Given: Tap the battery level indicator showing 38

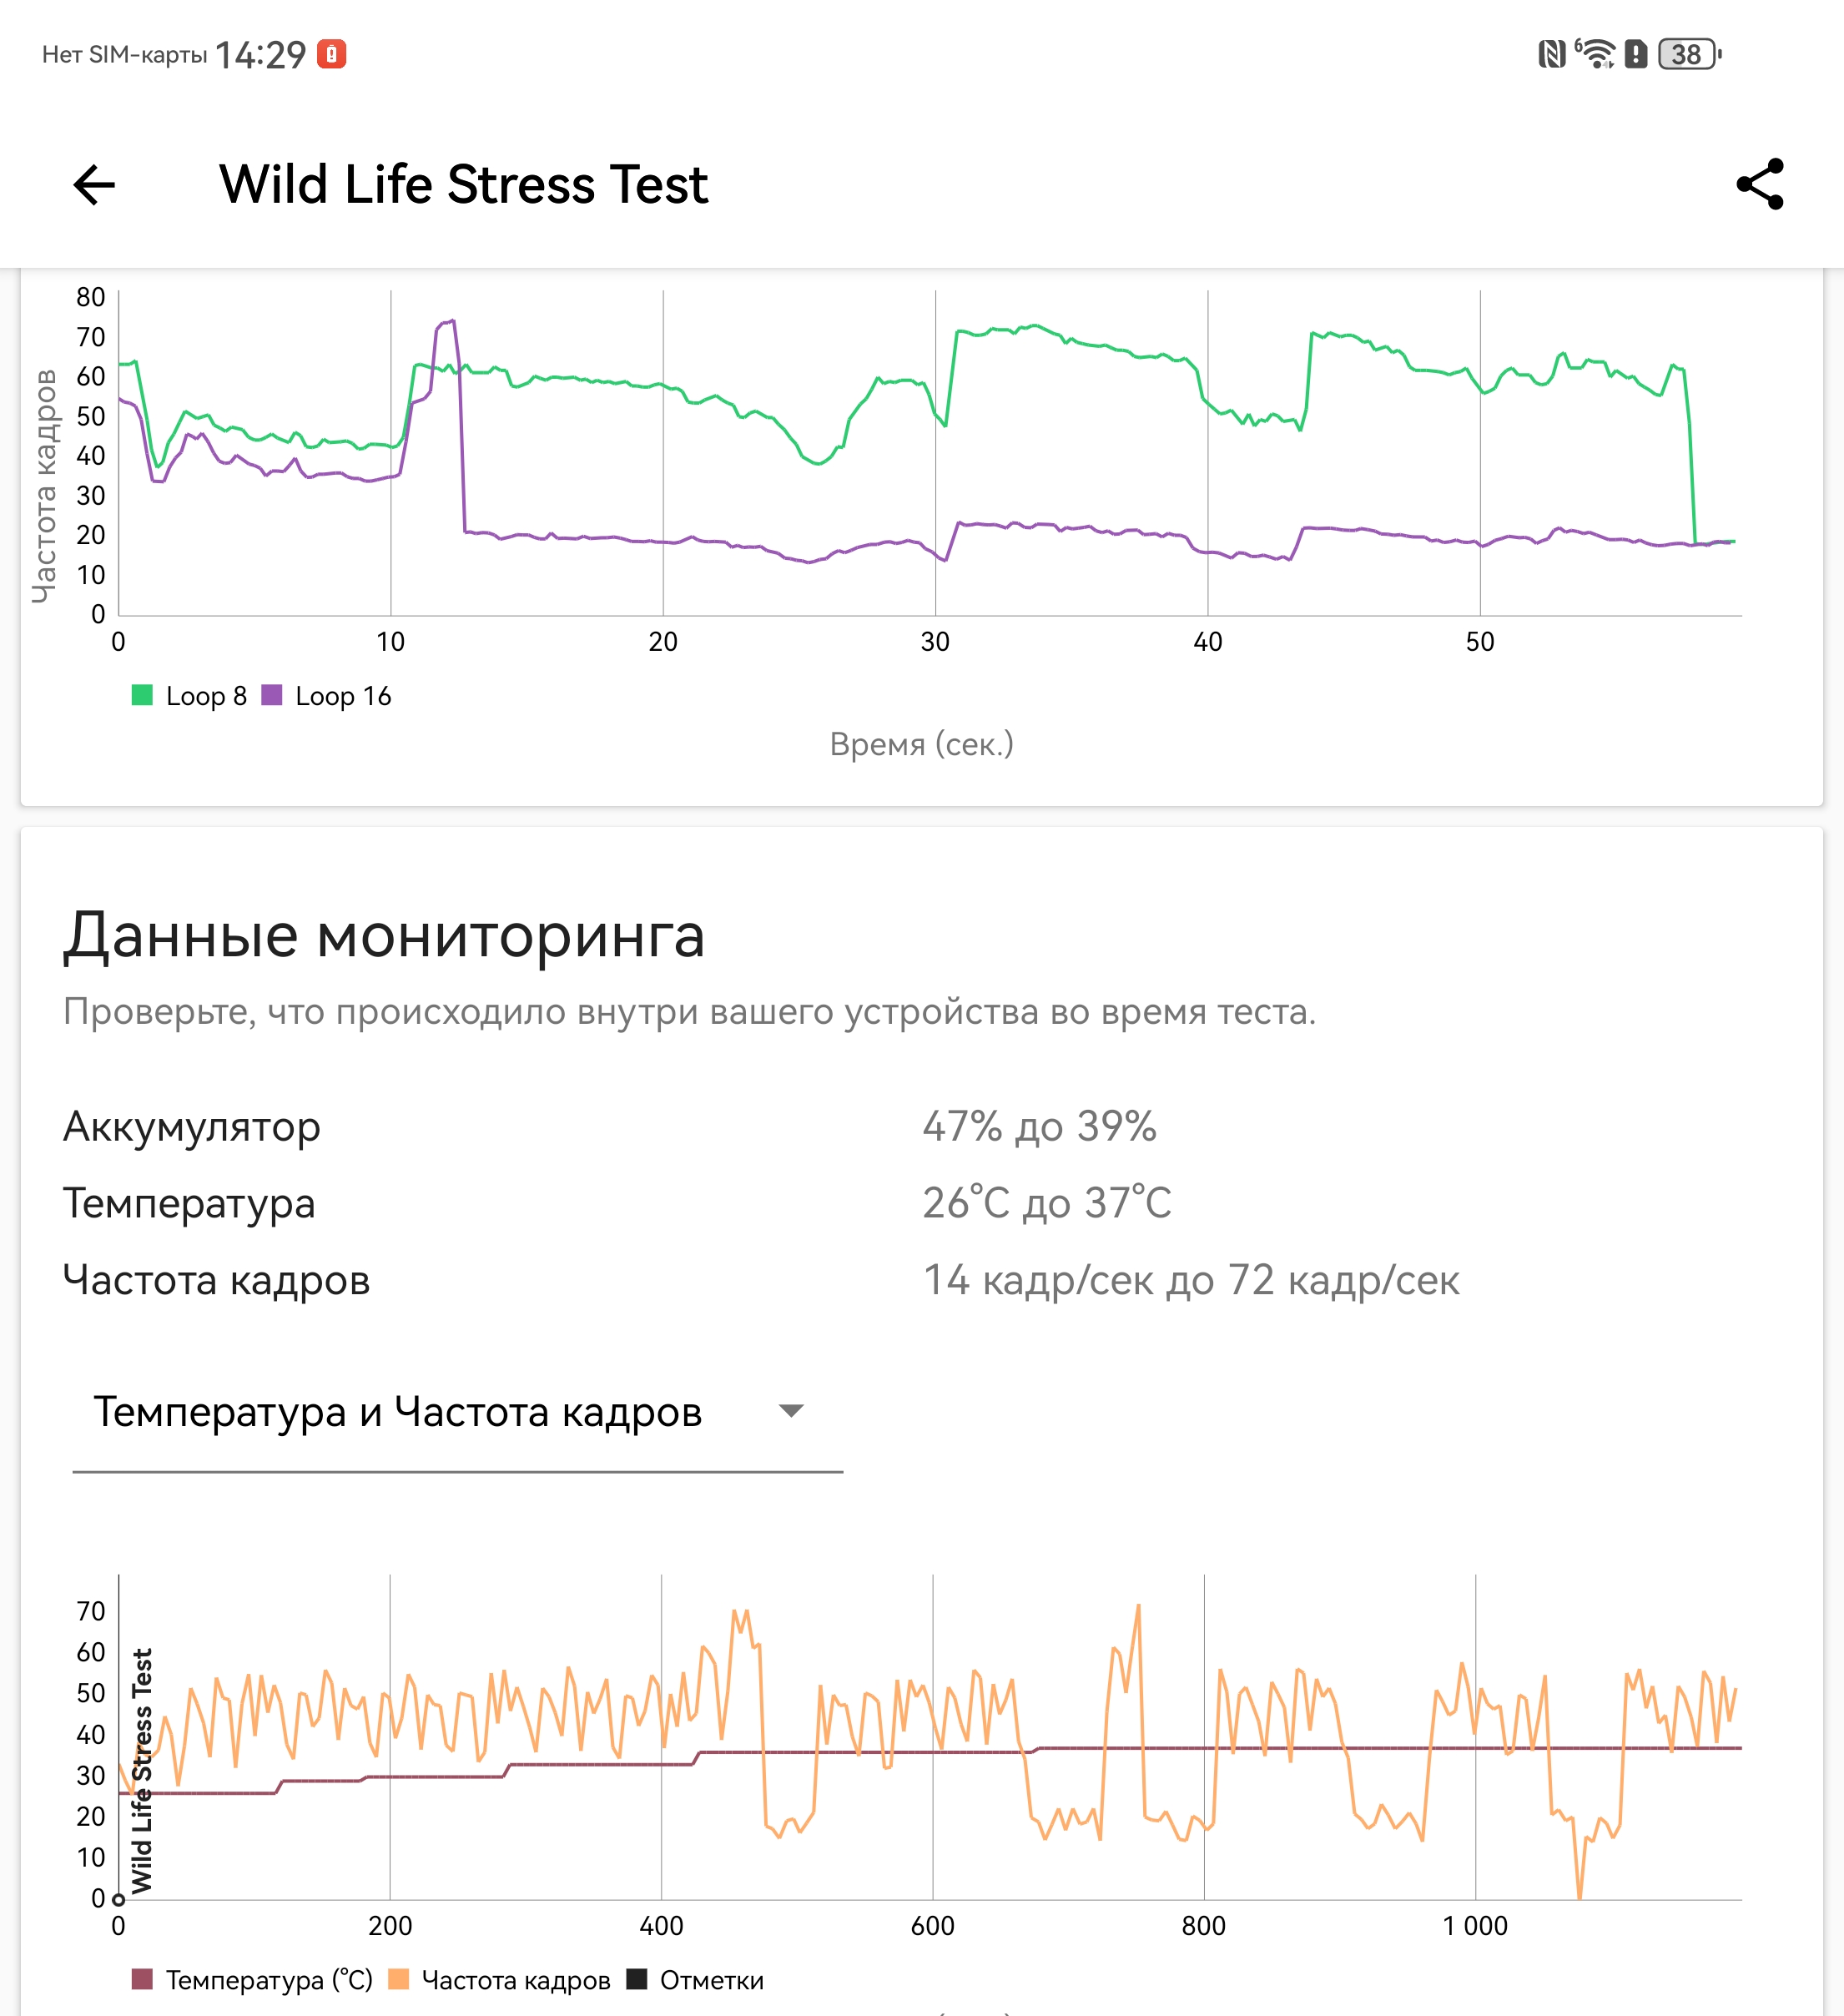Looking at the screenshot, I should tap(1689, 54).
